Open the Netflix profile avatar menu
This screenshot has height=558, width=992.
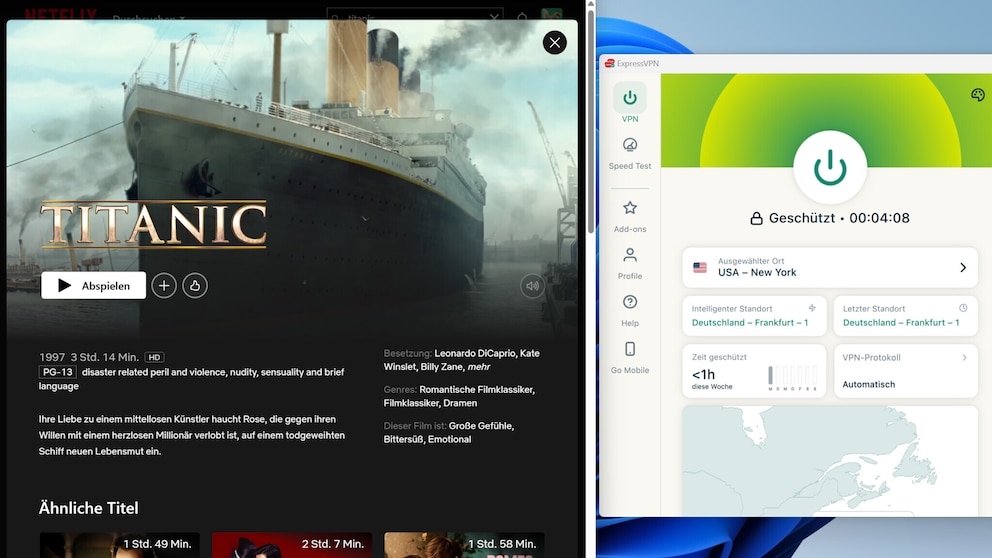click(x=552, y=16)
